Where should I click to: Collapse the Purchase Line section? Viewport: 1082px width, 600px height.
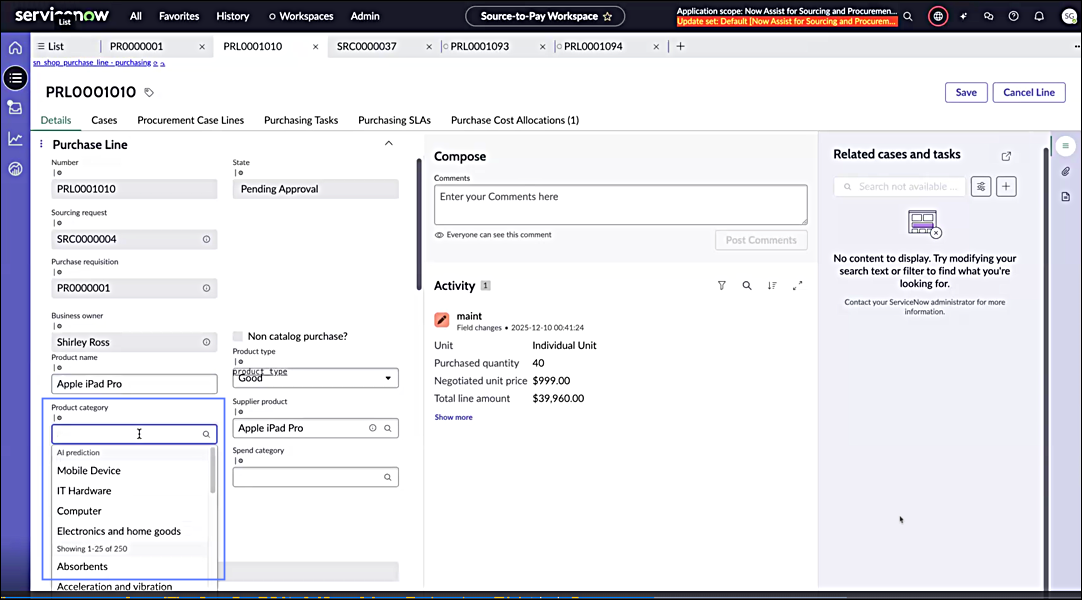click(388, 143)
